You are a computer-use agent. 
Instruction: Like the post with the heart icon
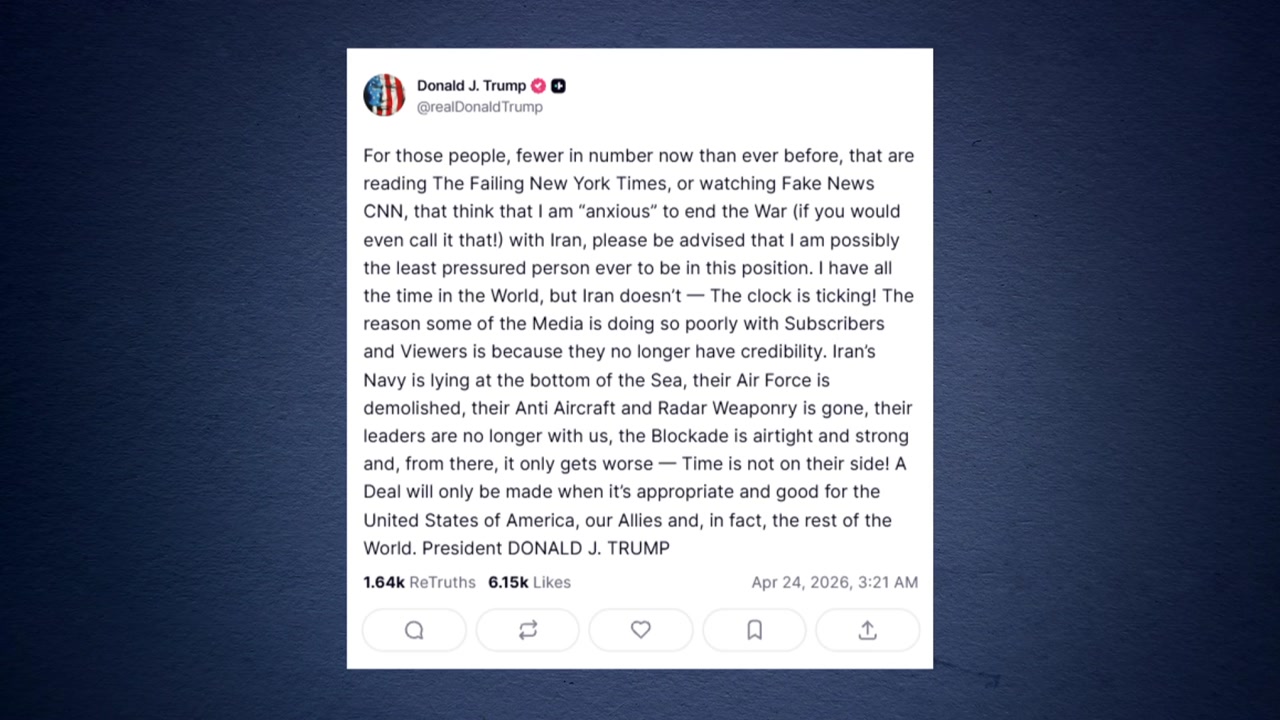point(641,630)
